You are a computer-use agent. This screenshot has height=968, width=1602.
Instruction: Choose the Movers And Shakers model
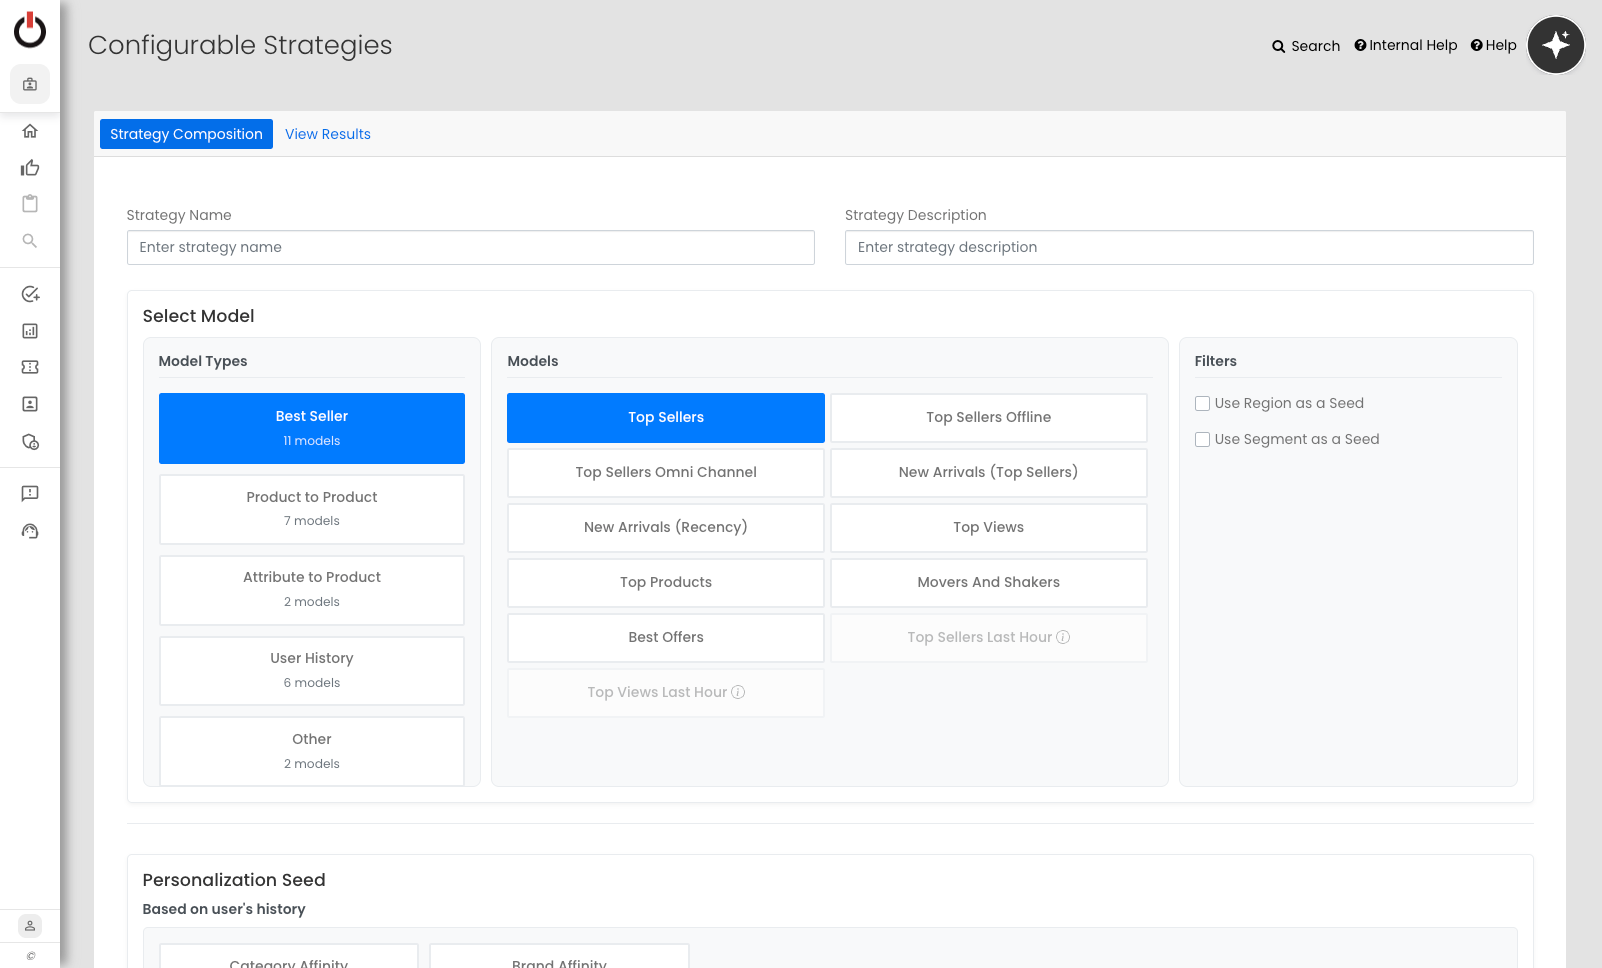(x=988, y=582)
